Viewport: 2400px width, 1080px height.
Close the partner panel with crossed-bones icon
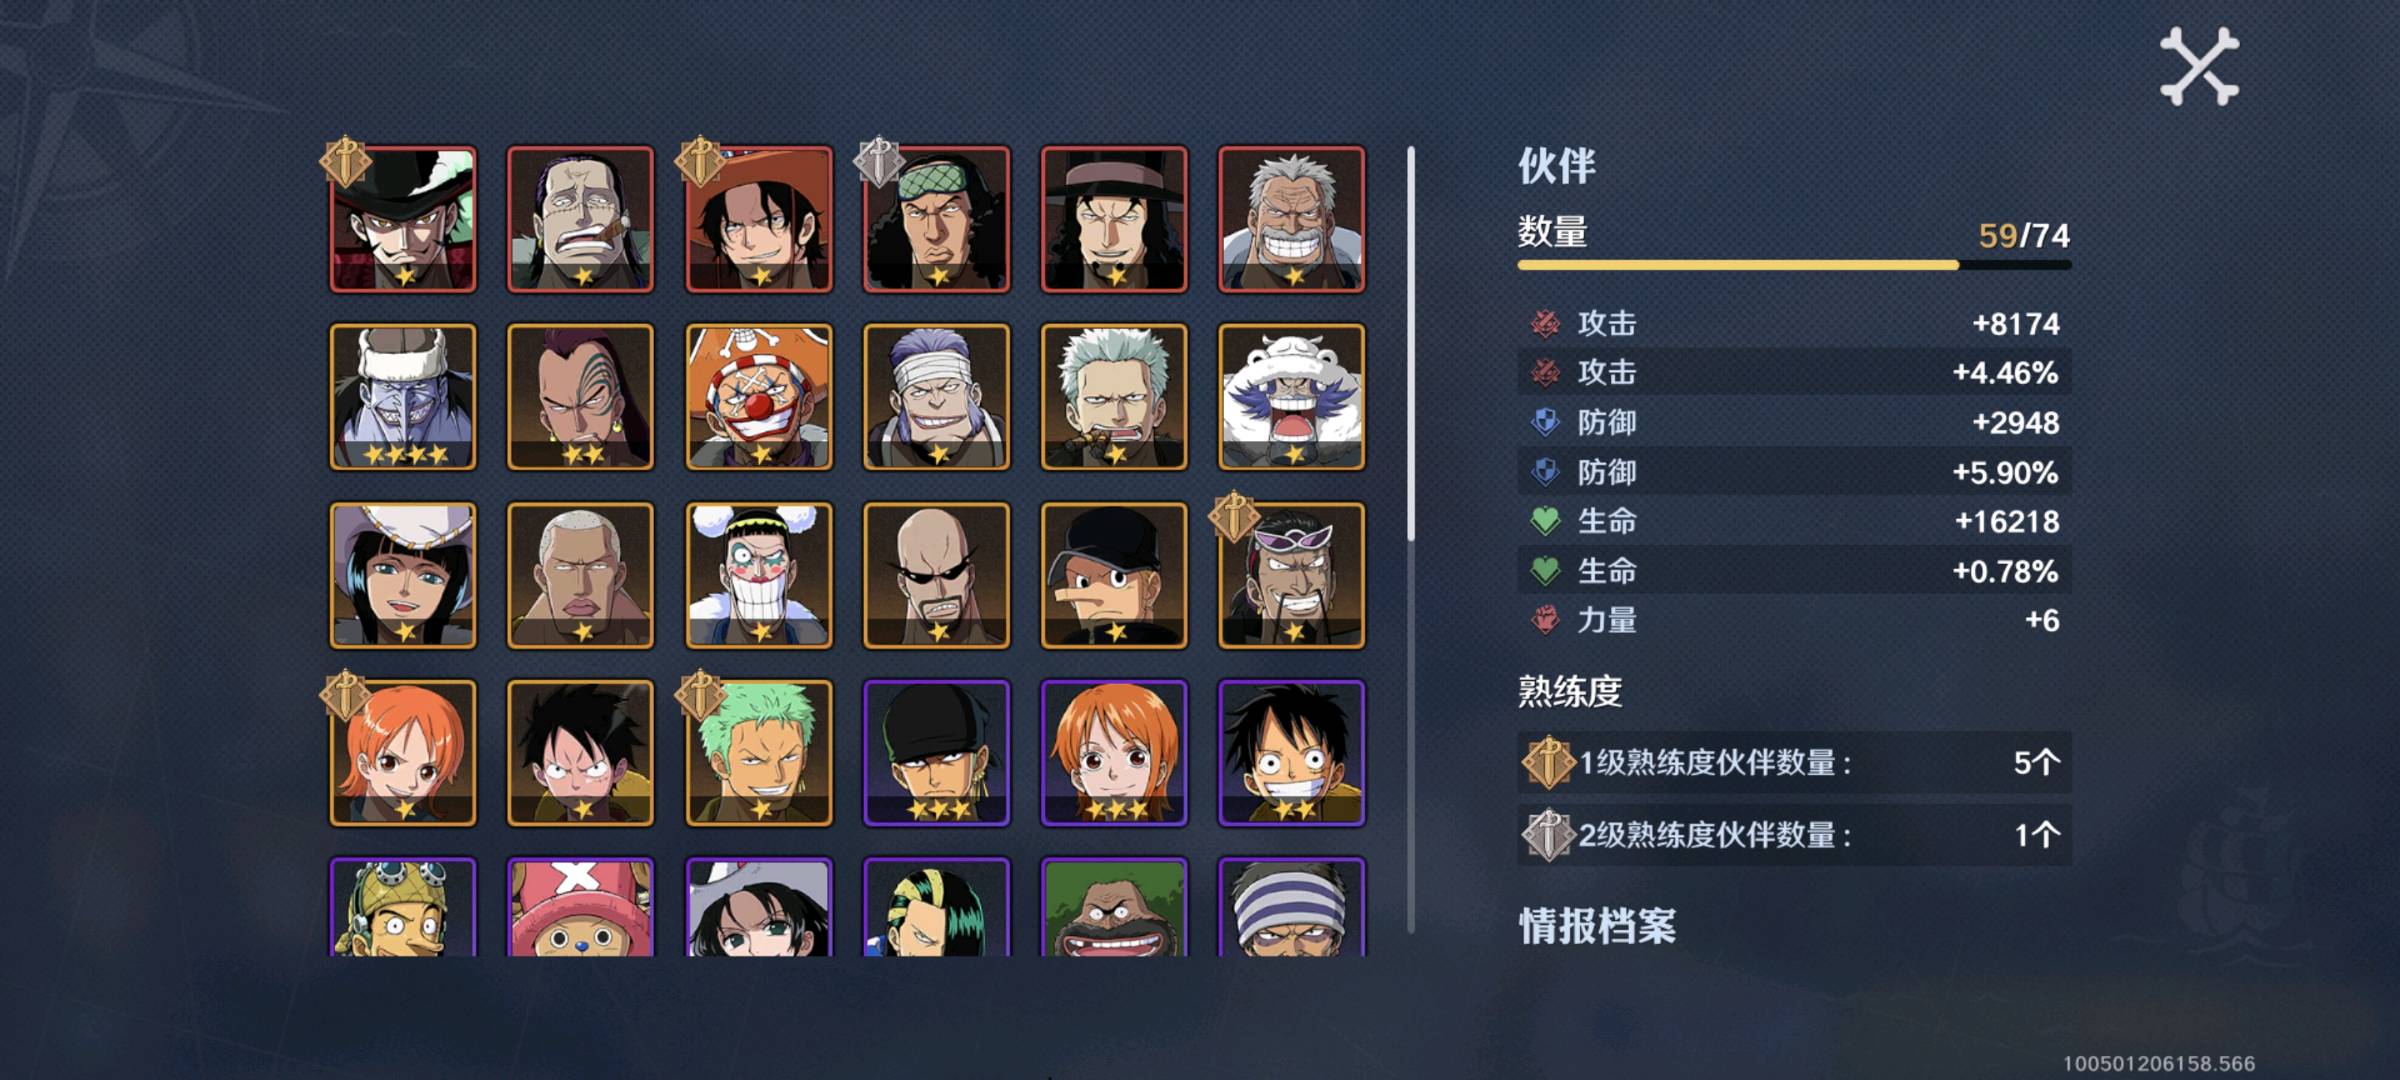pos(2199,66)
